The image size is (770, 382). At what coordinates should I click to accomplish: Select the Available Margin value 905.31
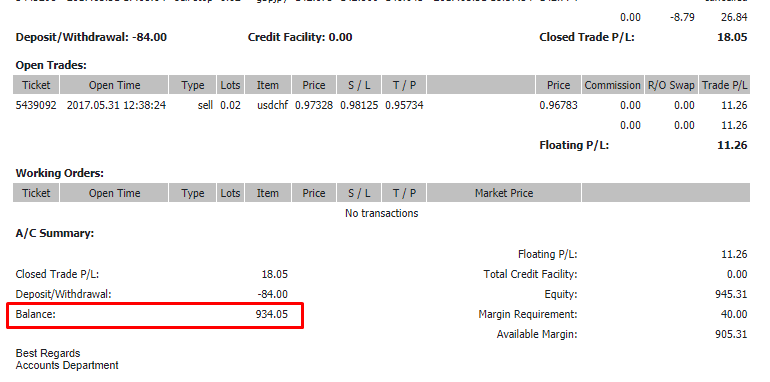[731, 334]
